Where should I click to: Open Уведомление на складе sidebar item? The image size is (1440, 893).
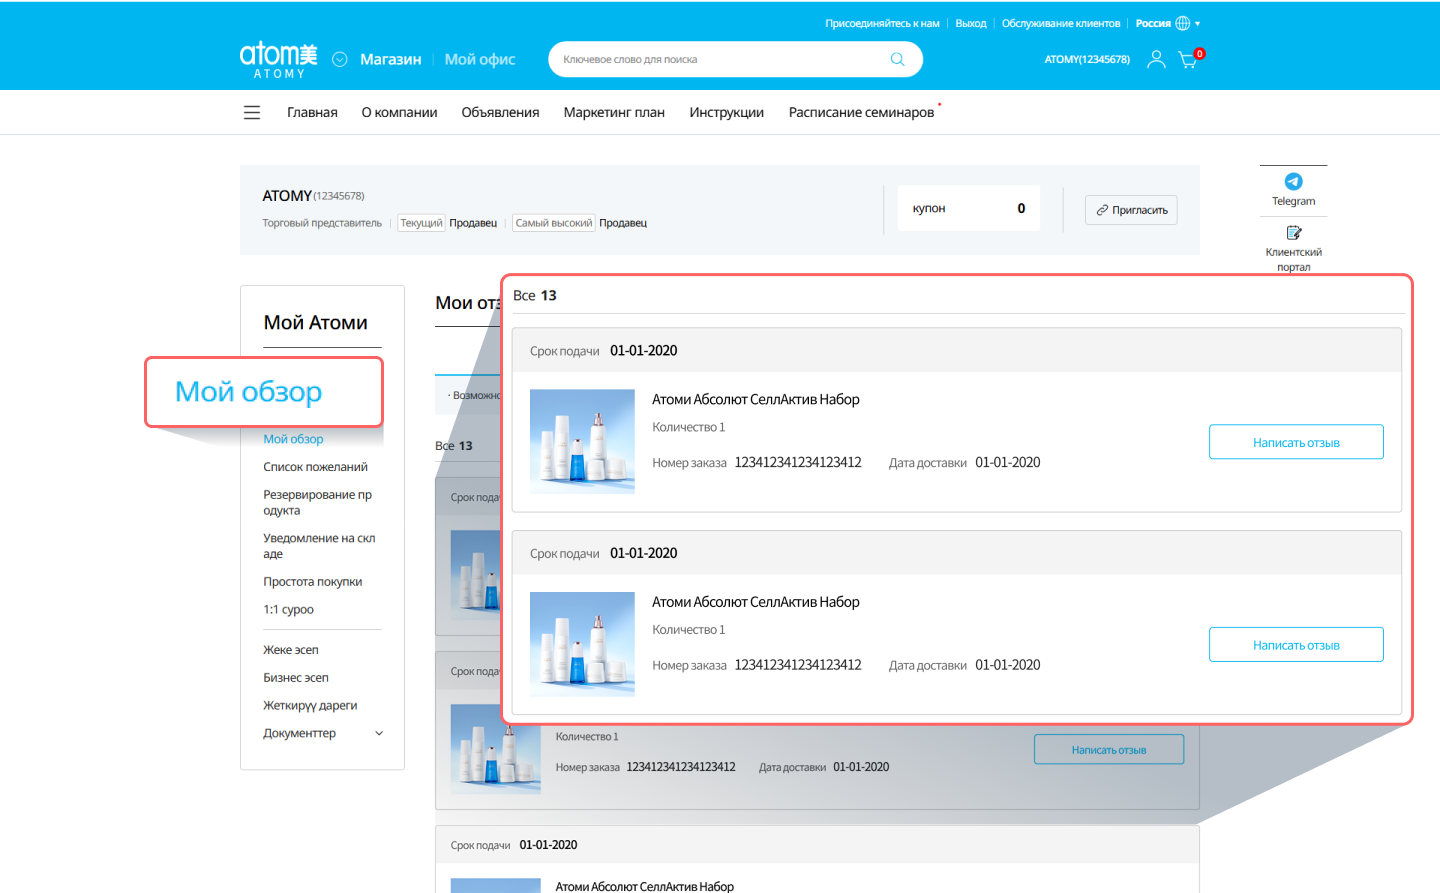tap(319, 546)
